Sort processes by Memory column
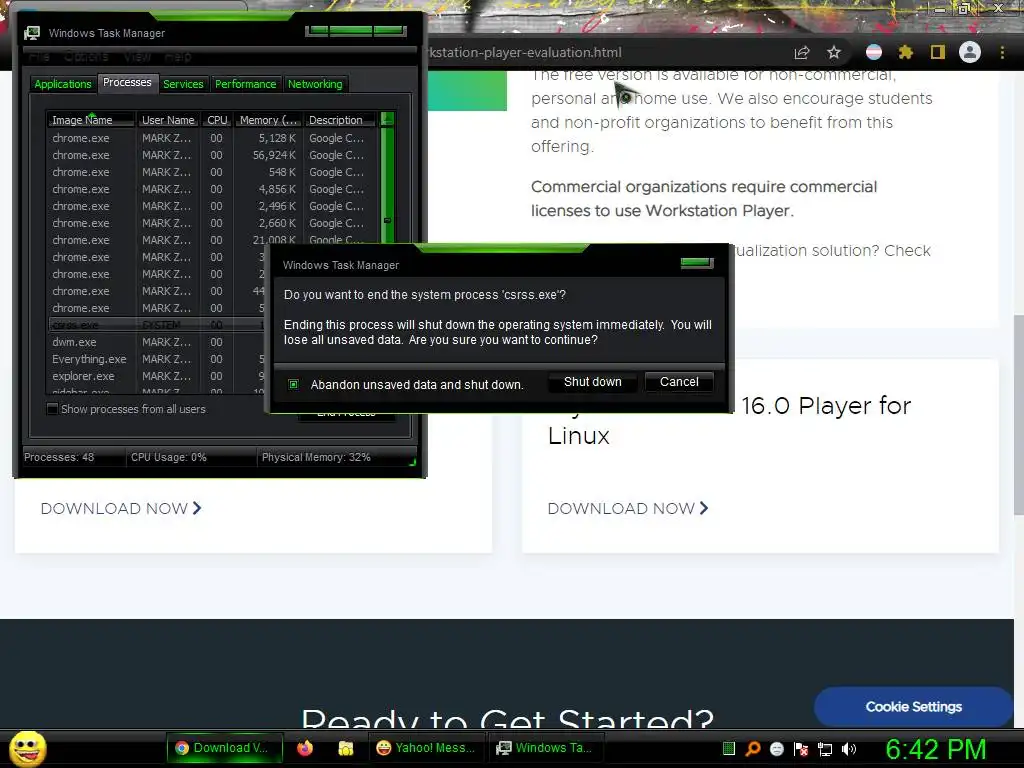The width and height of the screenshot is (1024, 768). (268, 120)
